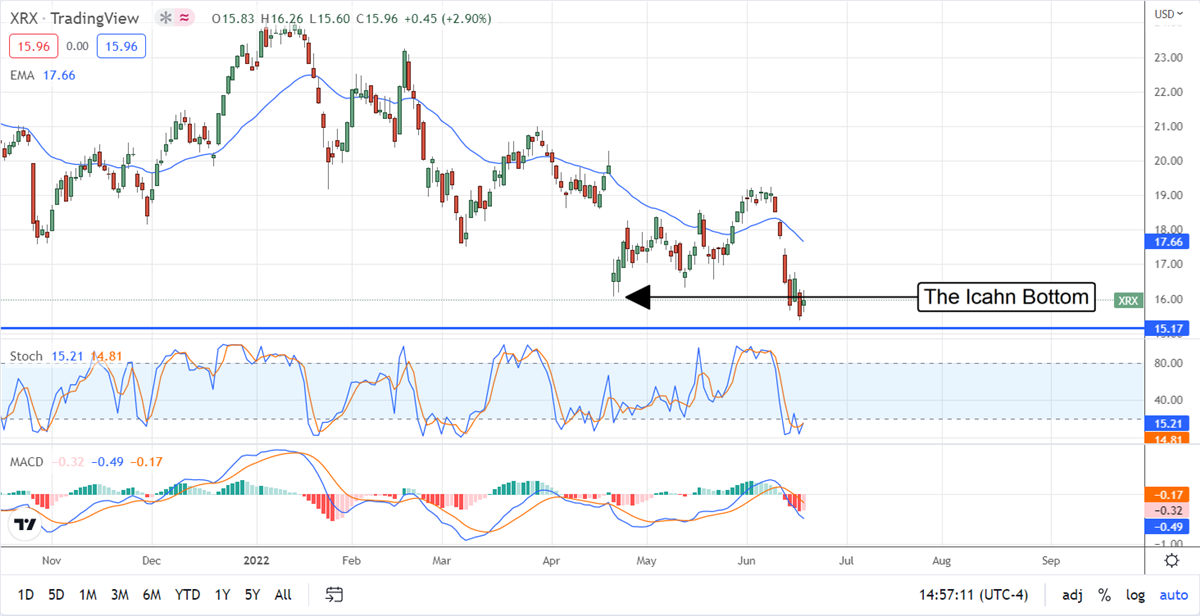Click the blue 17.66 label on price axis

[1167, 241]
